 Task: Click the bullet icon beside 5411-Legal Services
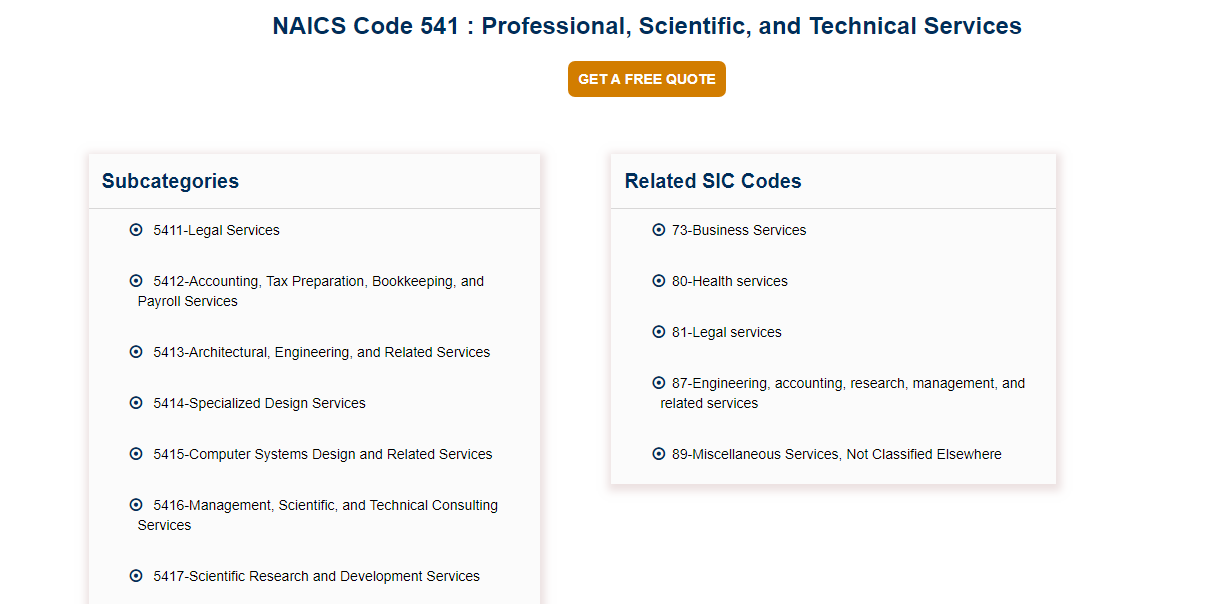click(x=136, y=230)
